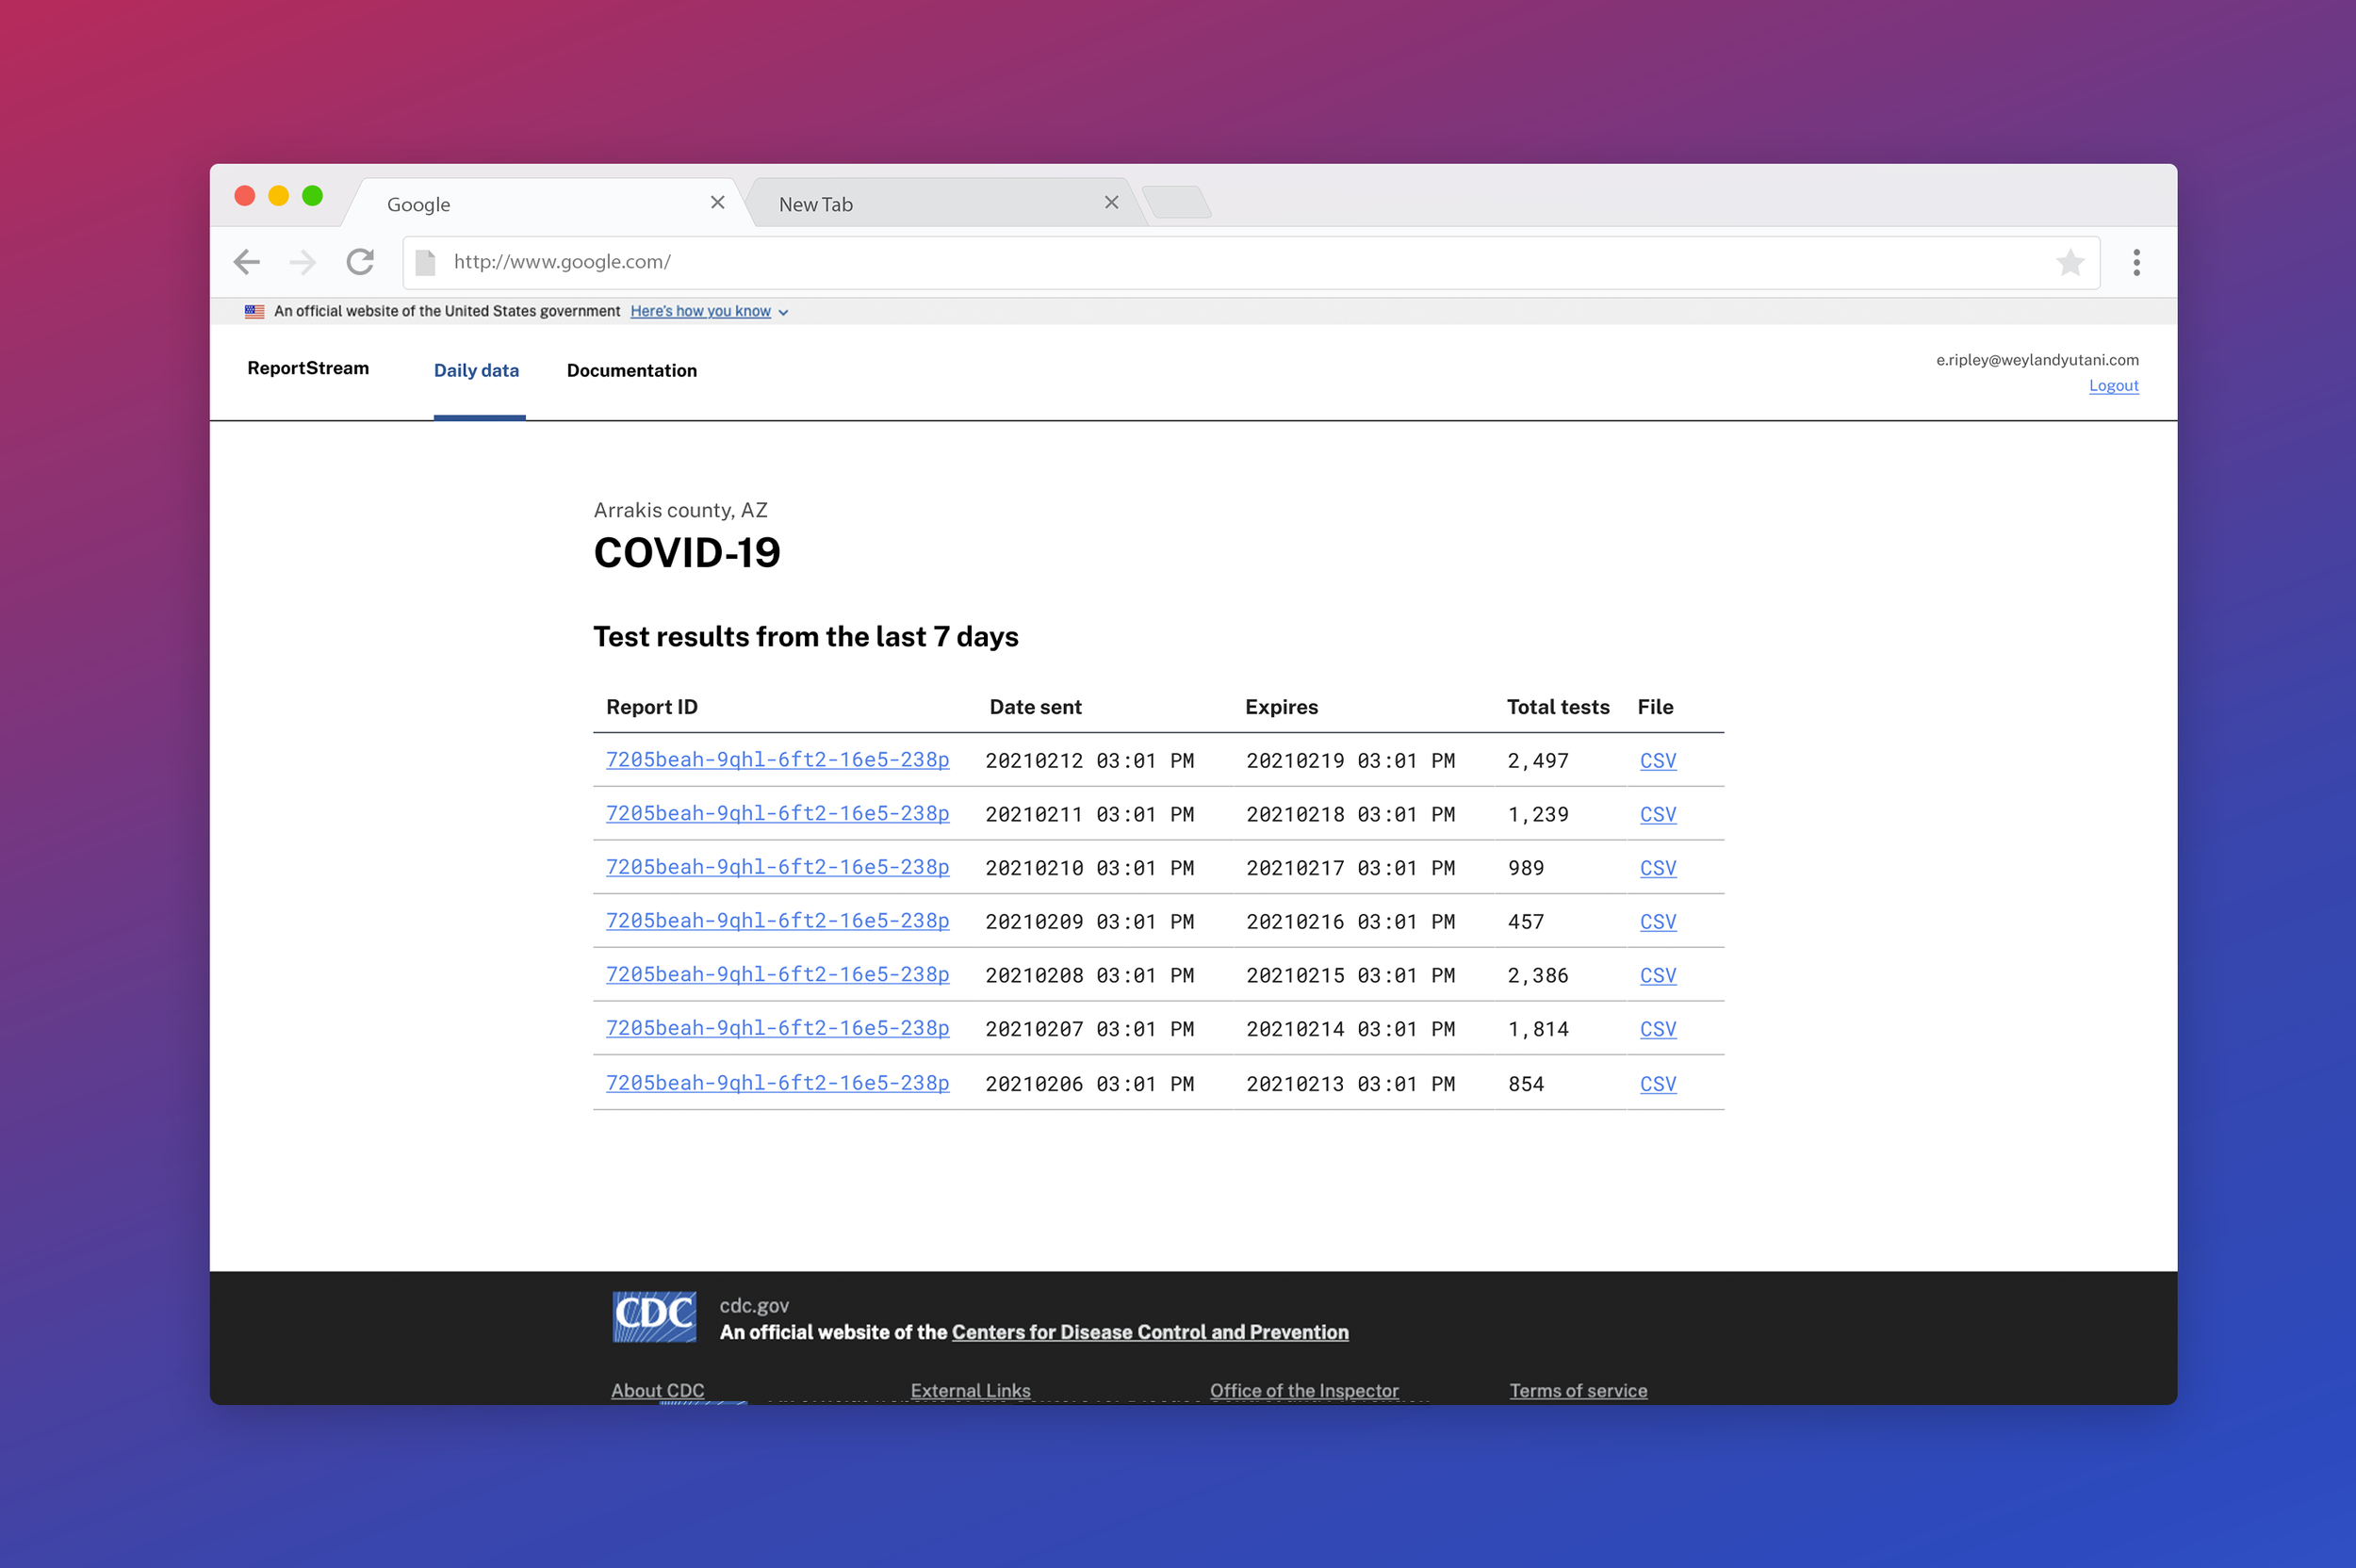Viewport: 2356px width, 1568px height.
Task: Open the Documentation nav item
Action: click(631, 370)
